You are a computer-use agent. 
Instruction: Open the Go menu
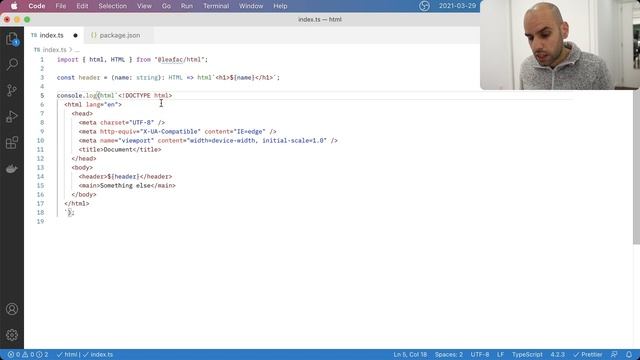(x=166, y=6)
